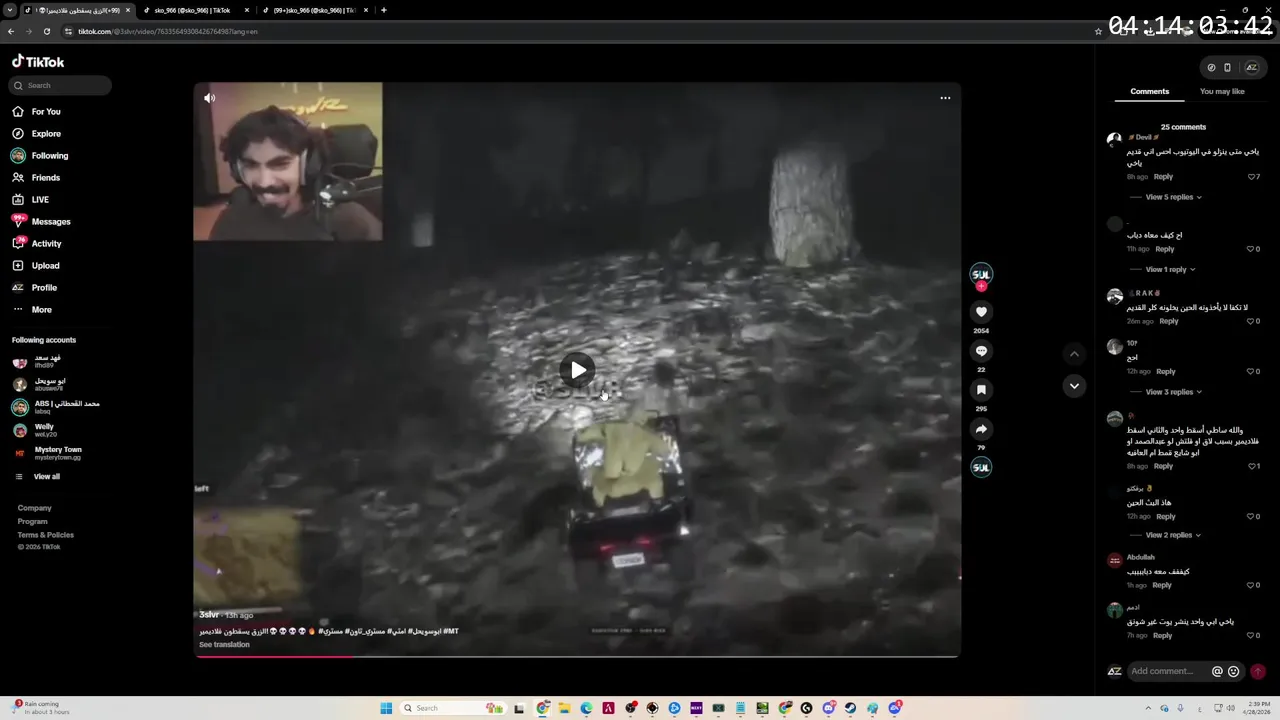Expand View 2 replies

pyautogui.click(x=1173, y=535)
